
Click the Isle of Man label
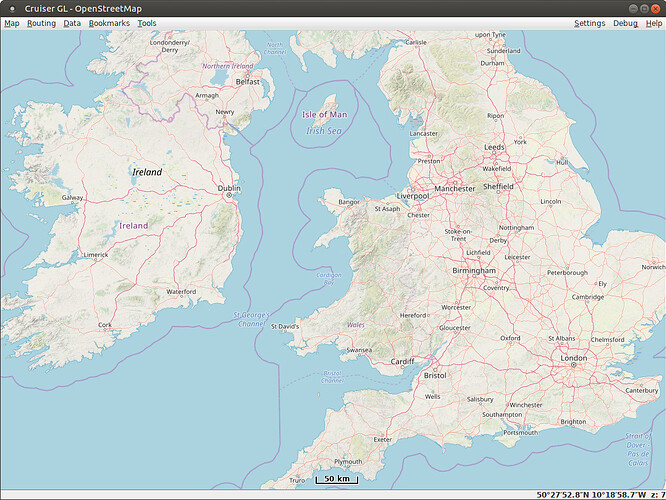[x=325, y=114]
